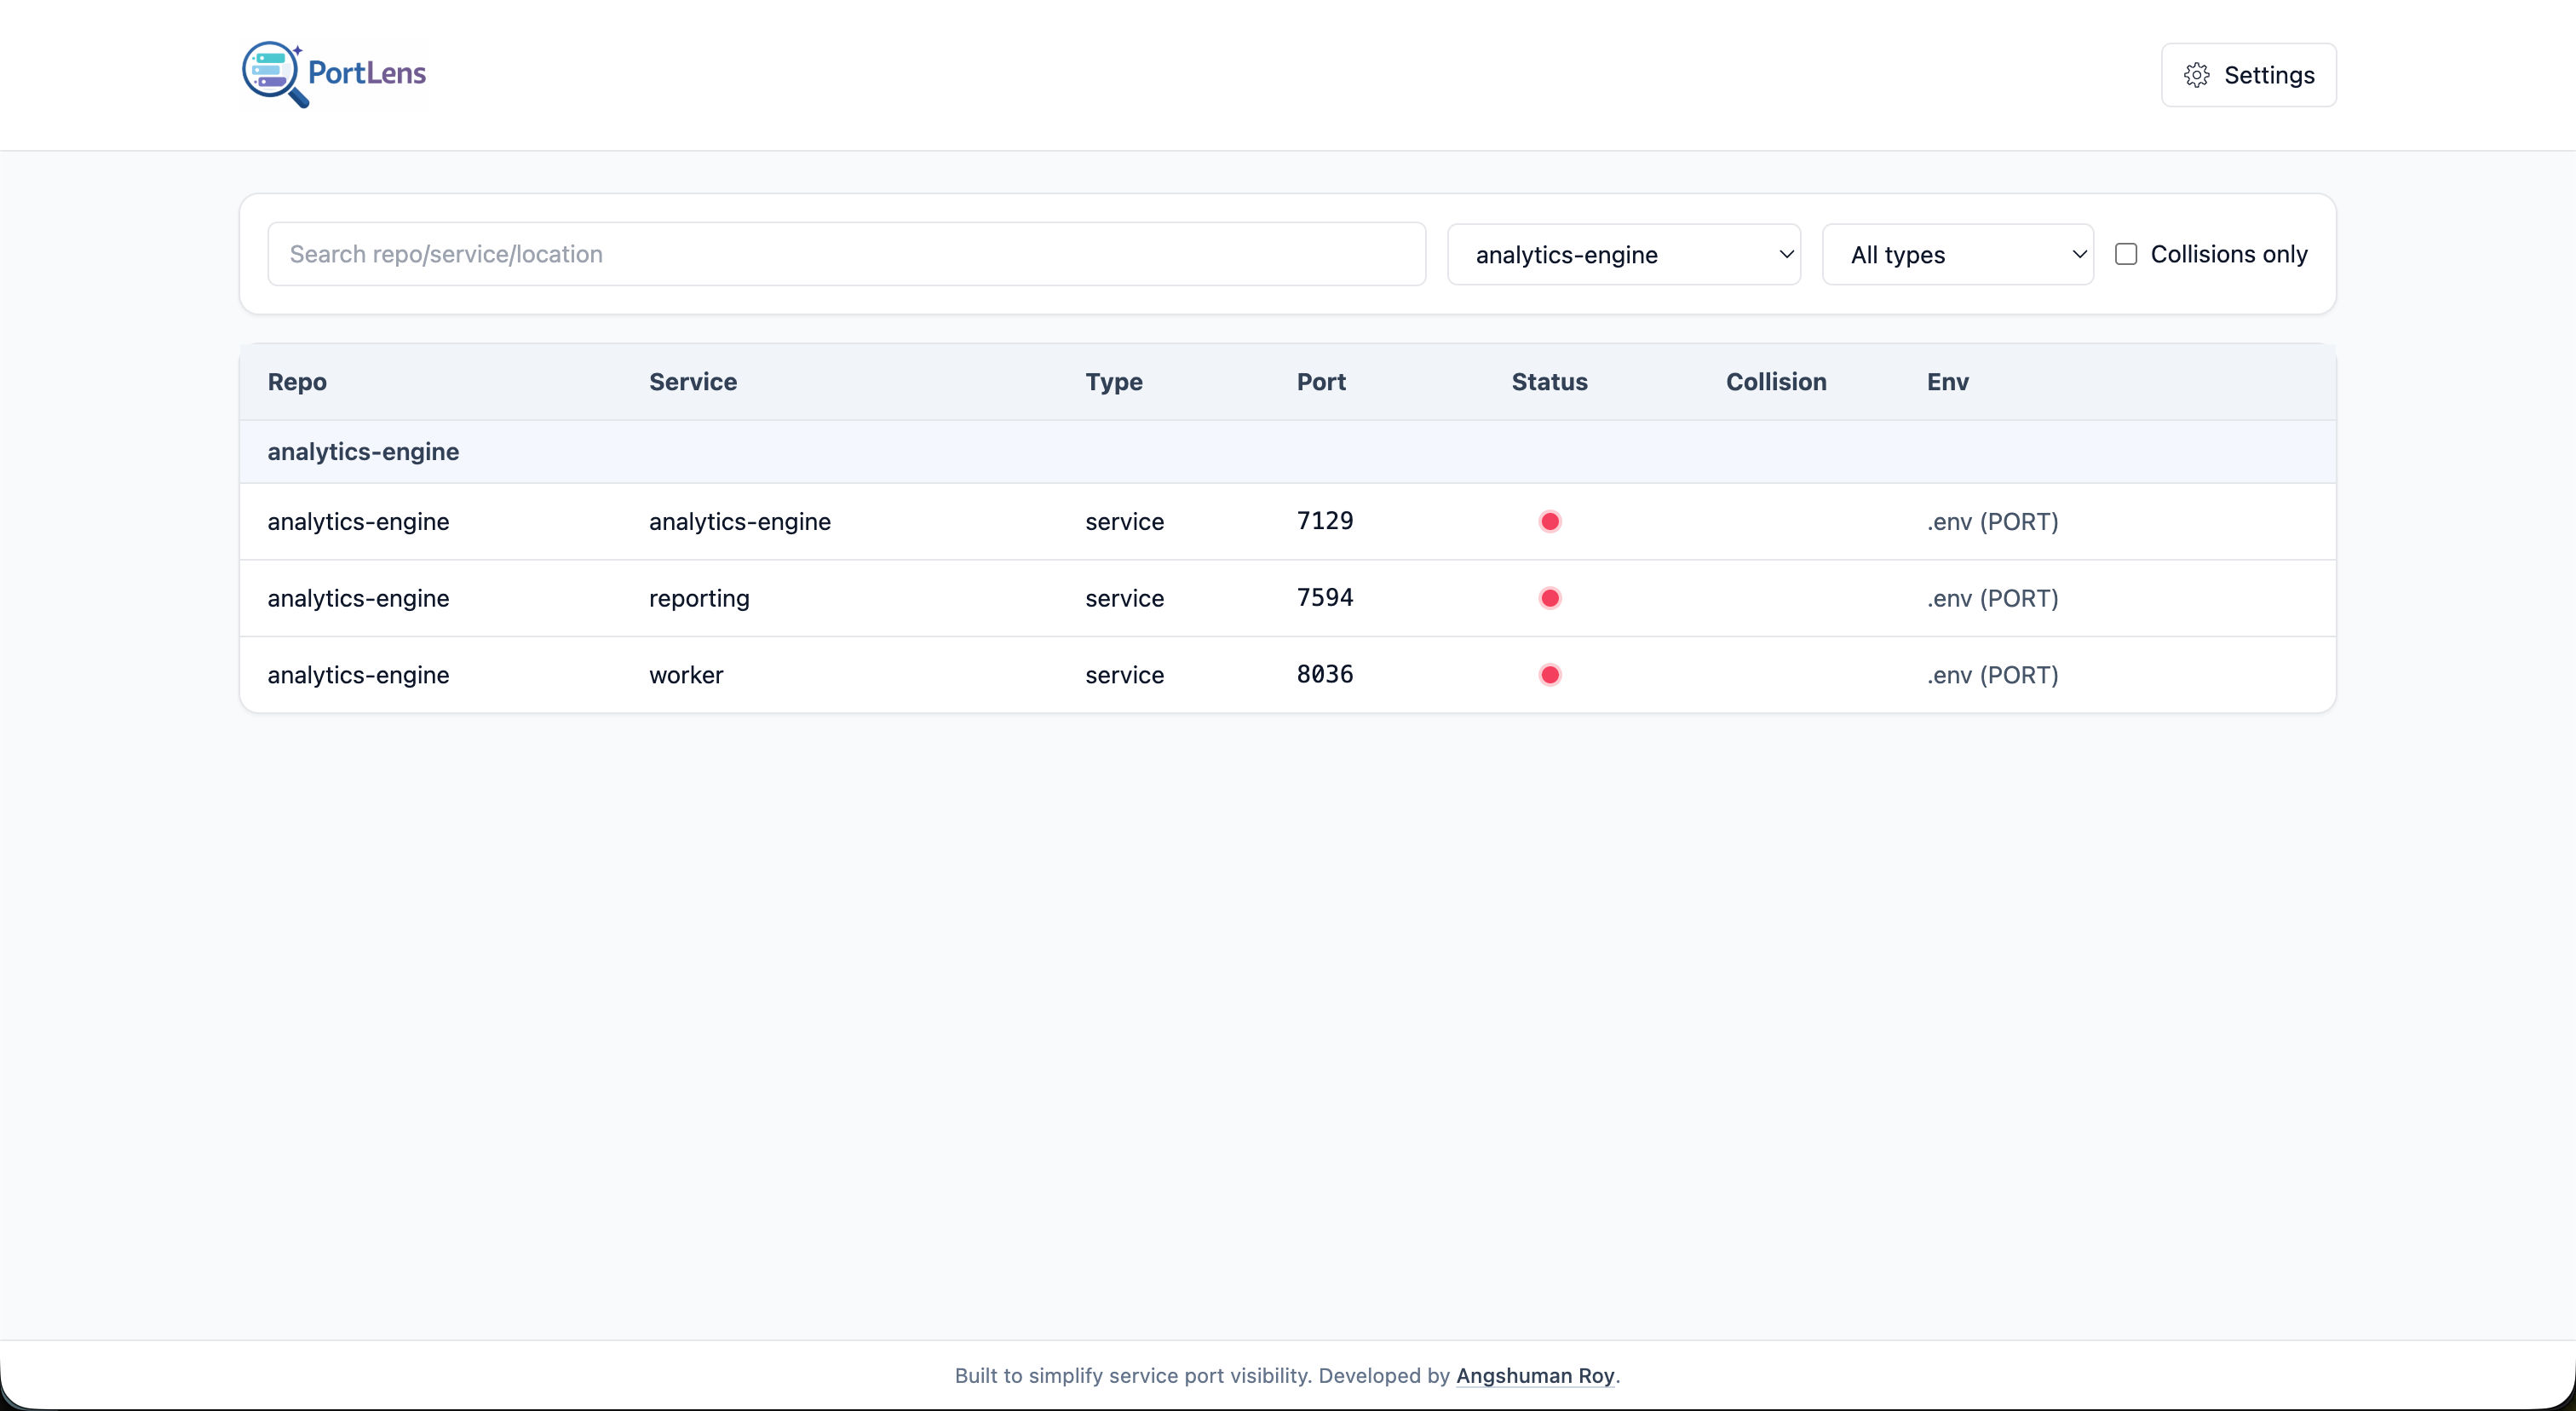The image size is (2576, 1411).
Task: Click the red status dot for analytics-engine service
Action: tap(1550, 521)
